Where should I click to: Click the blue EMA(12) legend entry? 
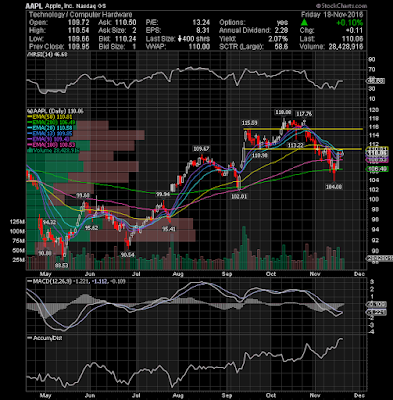[51, 134]
